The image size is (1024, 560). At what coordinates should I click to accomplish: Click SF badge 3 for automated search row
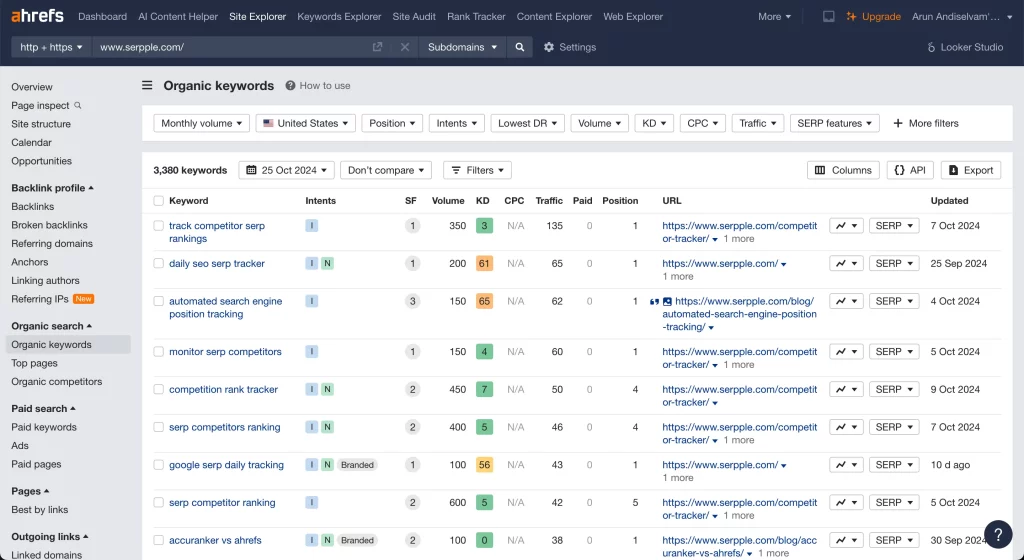tap(412, 302)
